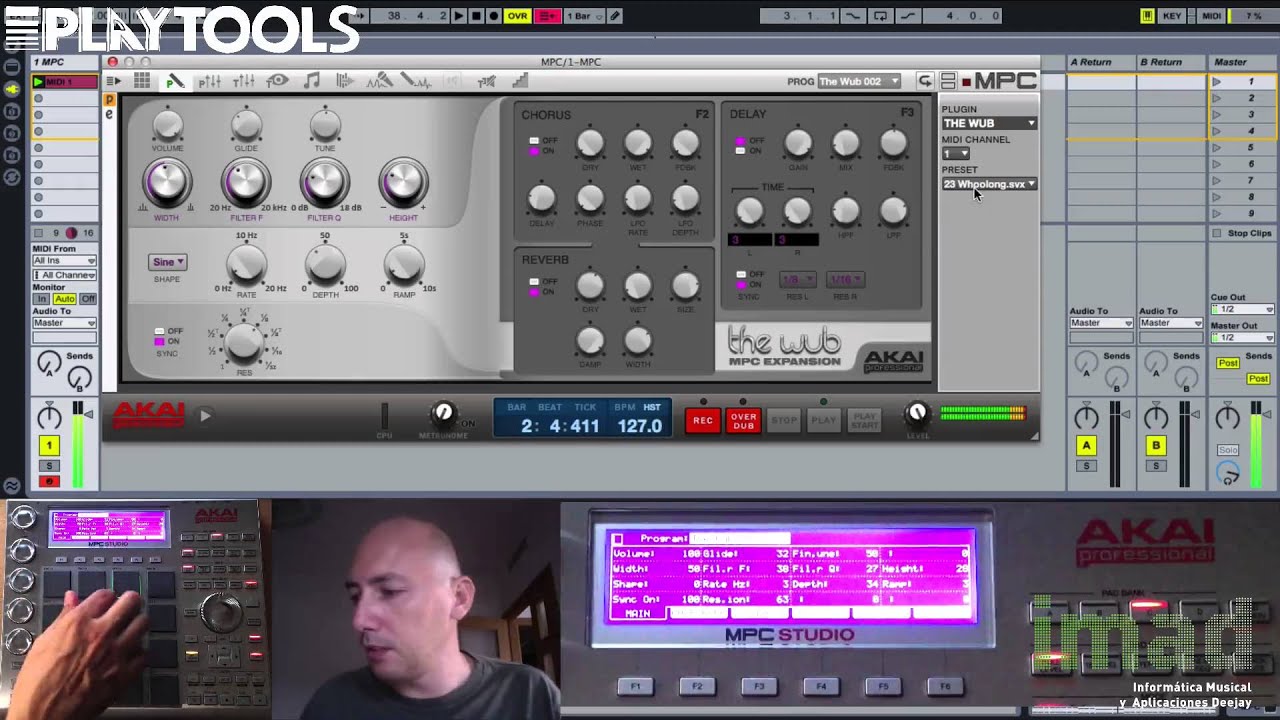This screenshot has width=1280, height=720.
Task: Click the BPM 127.0 tempo field
Action: click(639, 426)
